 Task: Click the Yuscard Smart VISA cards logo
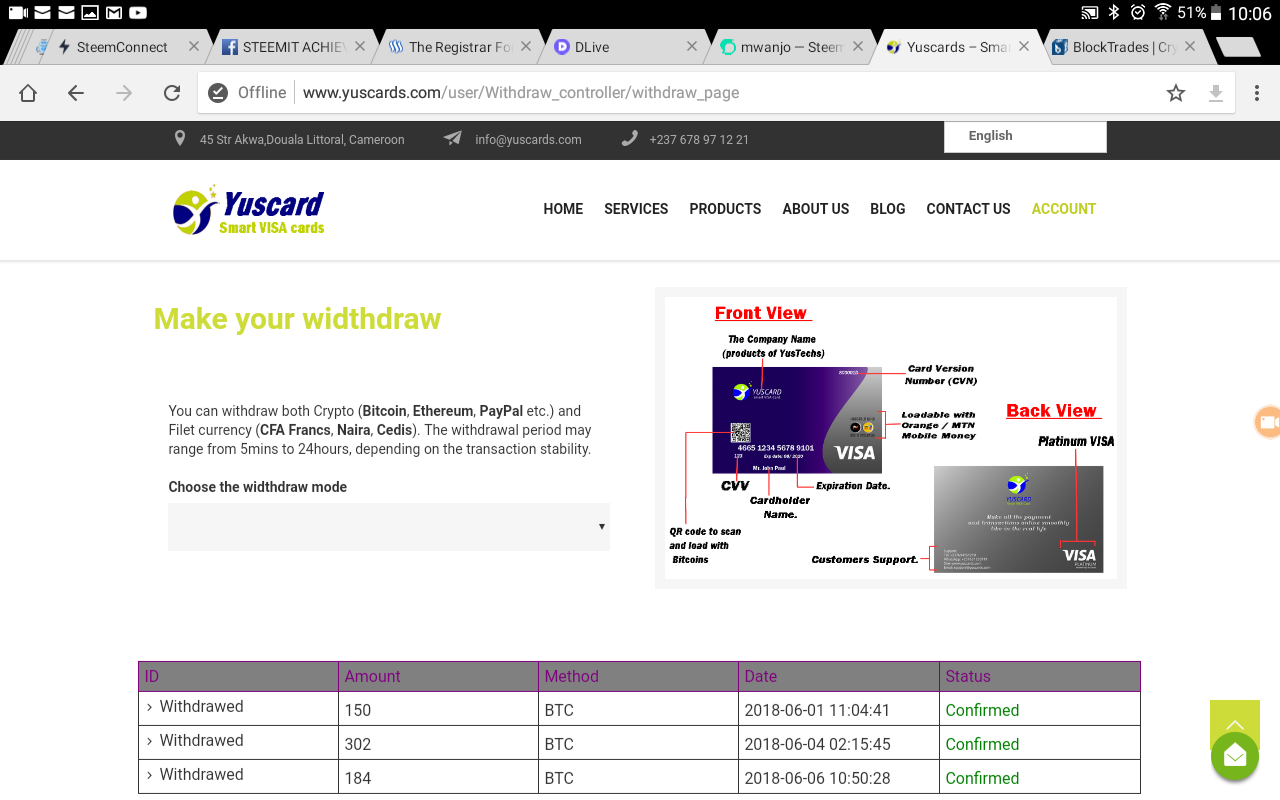(x=248, y=210)
